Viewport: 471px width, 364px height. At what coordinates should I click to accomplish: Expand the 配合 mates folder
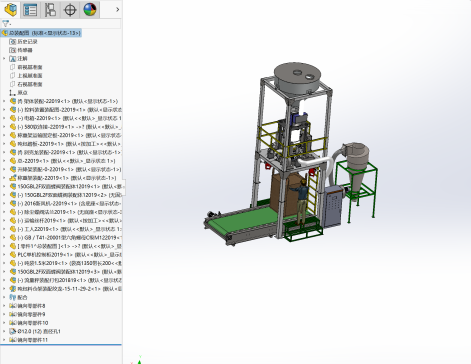(x=4, y=297)
